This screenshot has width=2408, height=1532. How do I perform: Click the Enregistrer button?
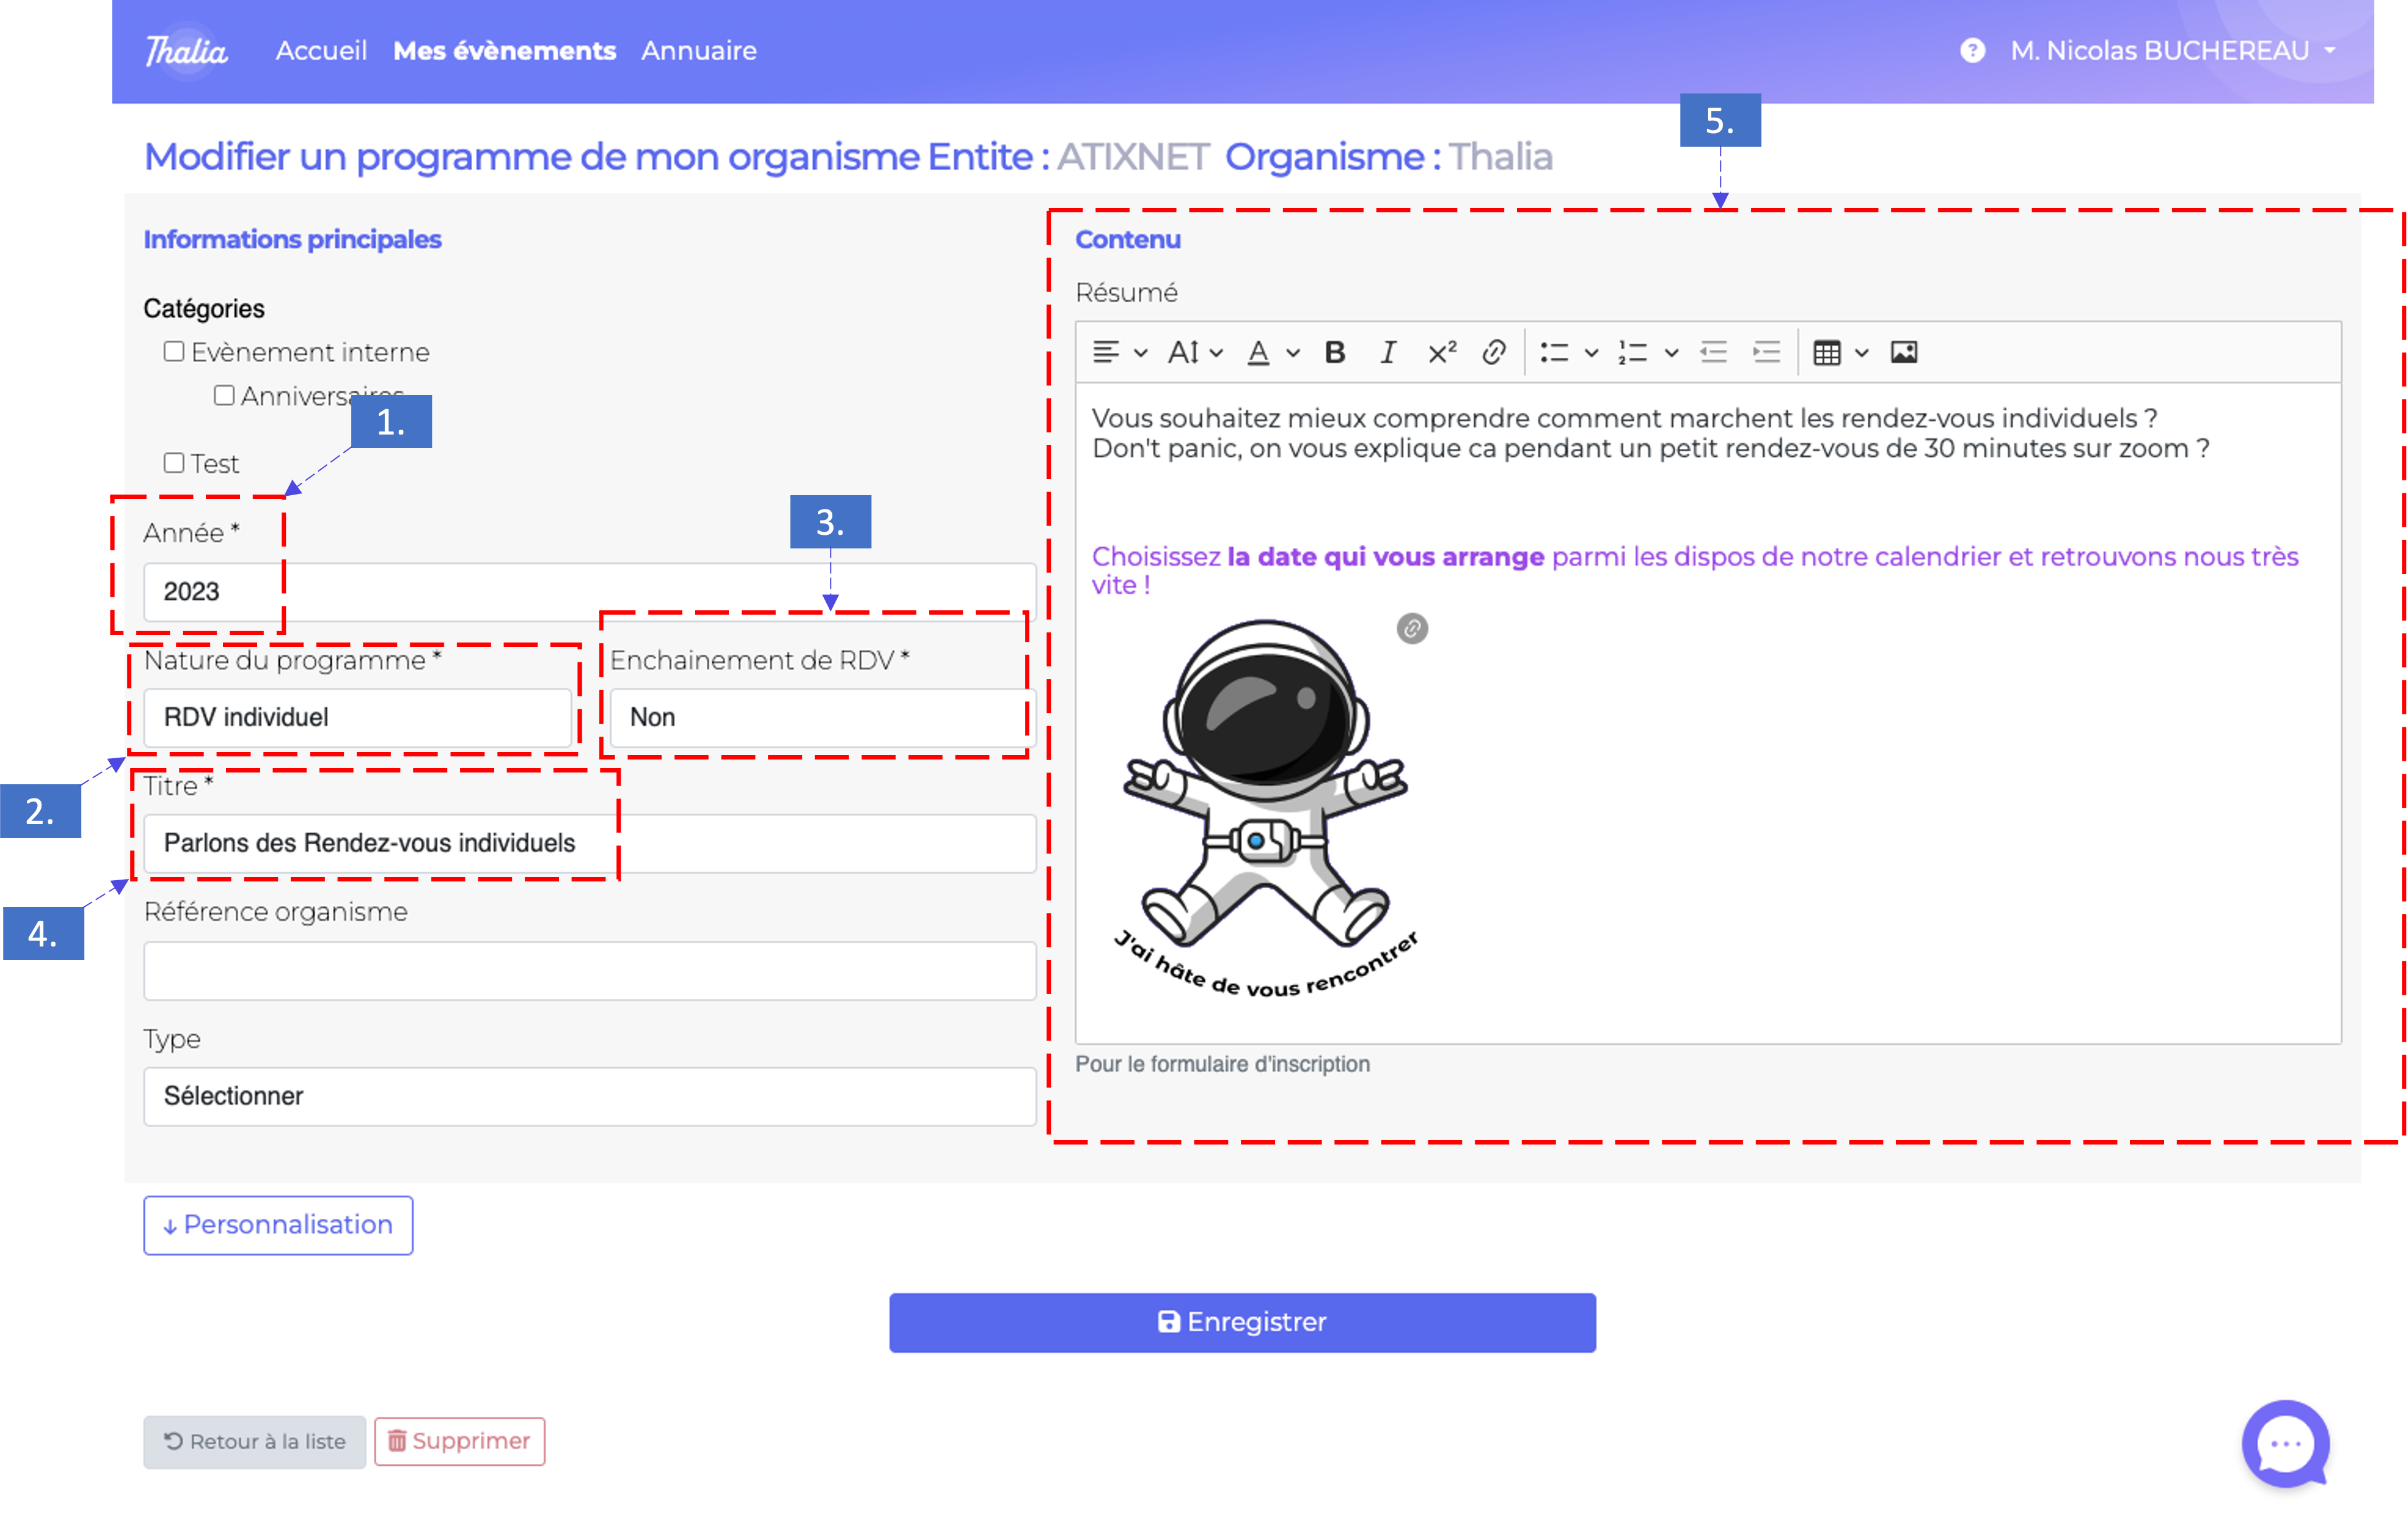(1242, 1322)
